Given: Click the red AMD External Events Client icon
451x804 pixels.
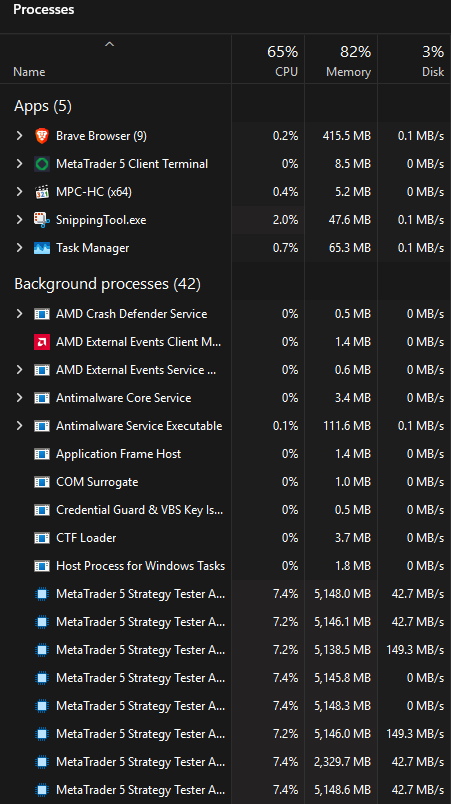Looking at the screenshot, I should [x=42, y=342].
